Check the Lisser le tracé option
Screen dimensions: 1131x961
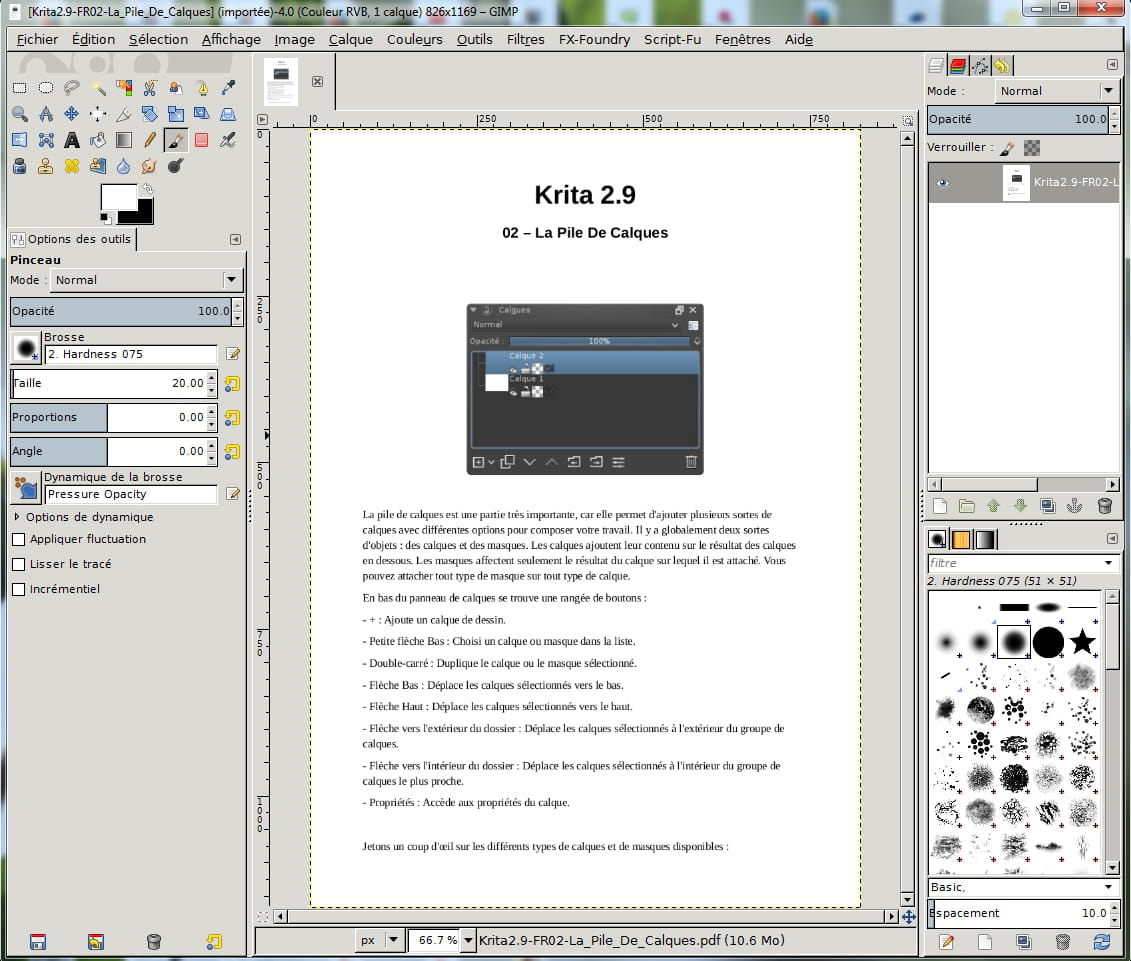pyautogui.click(x=19, y=564)
